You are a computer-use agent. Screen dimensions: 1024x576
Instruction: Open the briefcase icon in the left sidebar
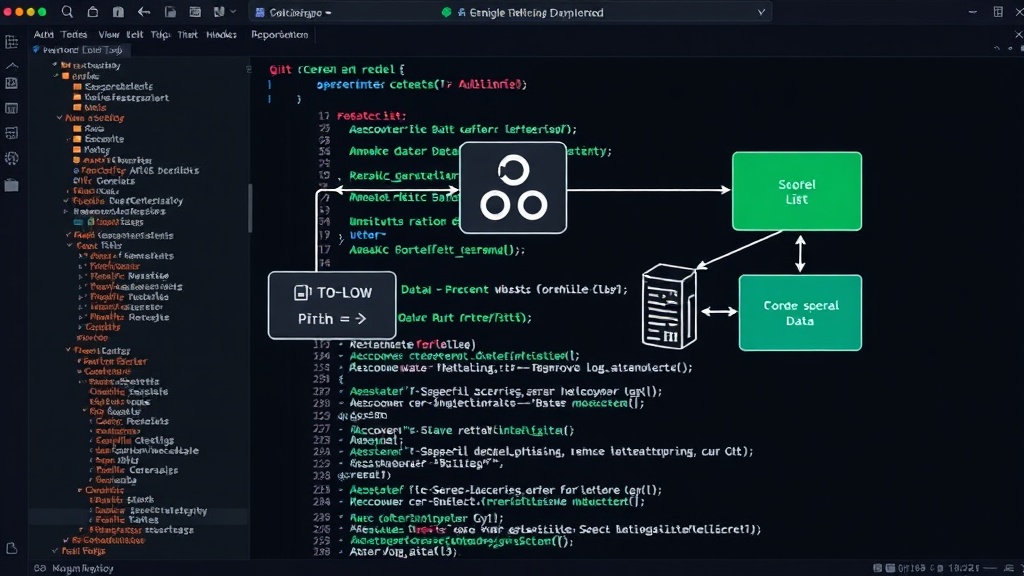coord(12,185)
